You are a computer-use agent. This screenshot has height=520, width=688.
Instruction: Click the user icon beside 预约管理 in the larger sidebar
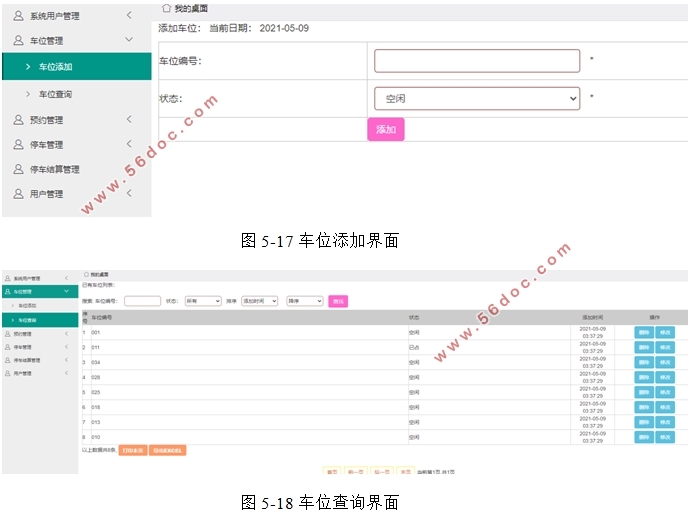18,120
